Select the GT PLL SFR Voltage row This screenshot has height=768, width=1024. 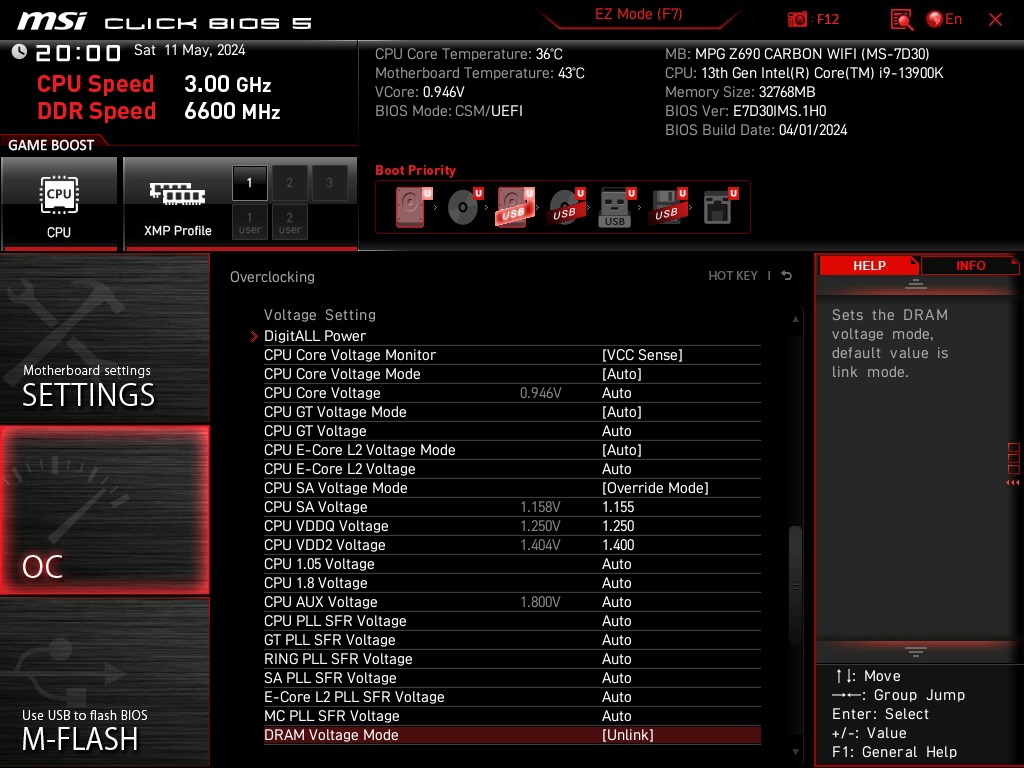pyautogui.click(x=512, y=639)
